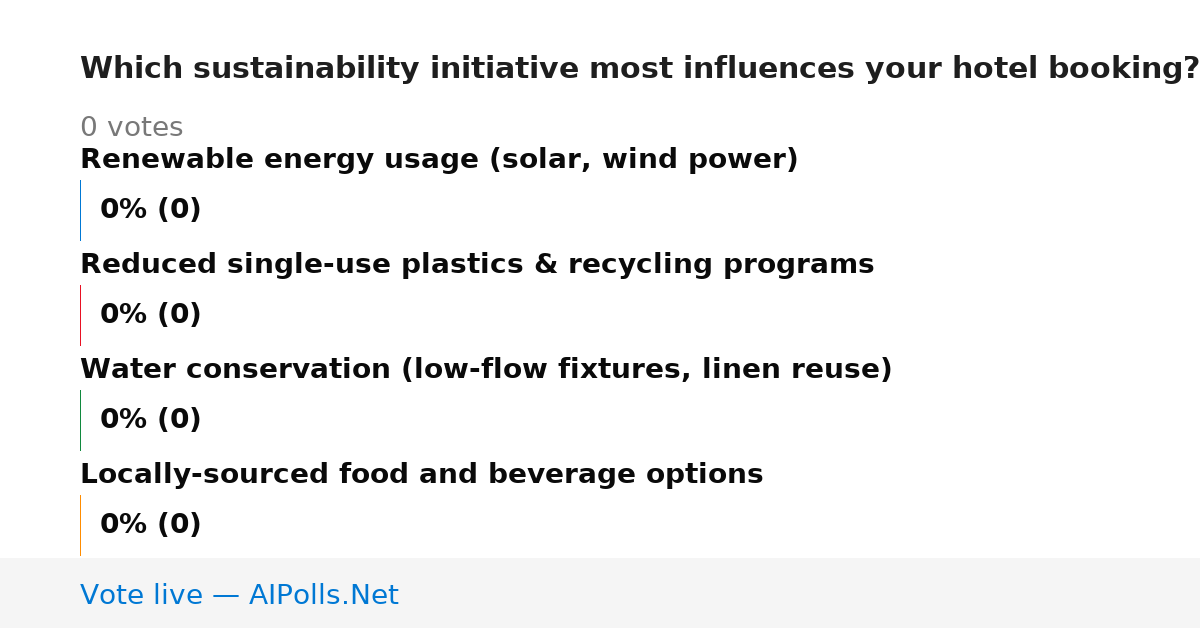
Task: Click '0% (0)' result under Reduced single-use plastics
Action: tap(151, 315)
